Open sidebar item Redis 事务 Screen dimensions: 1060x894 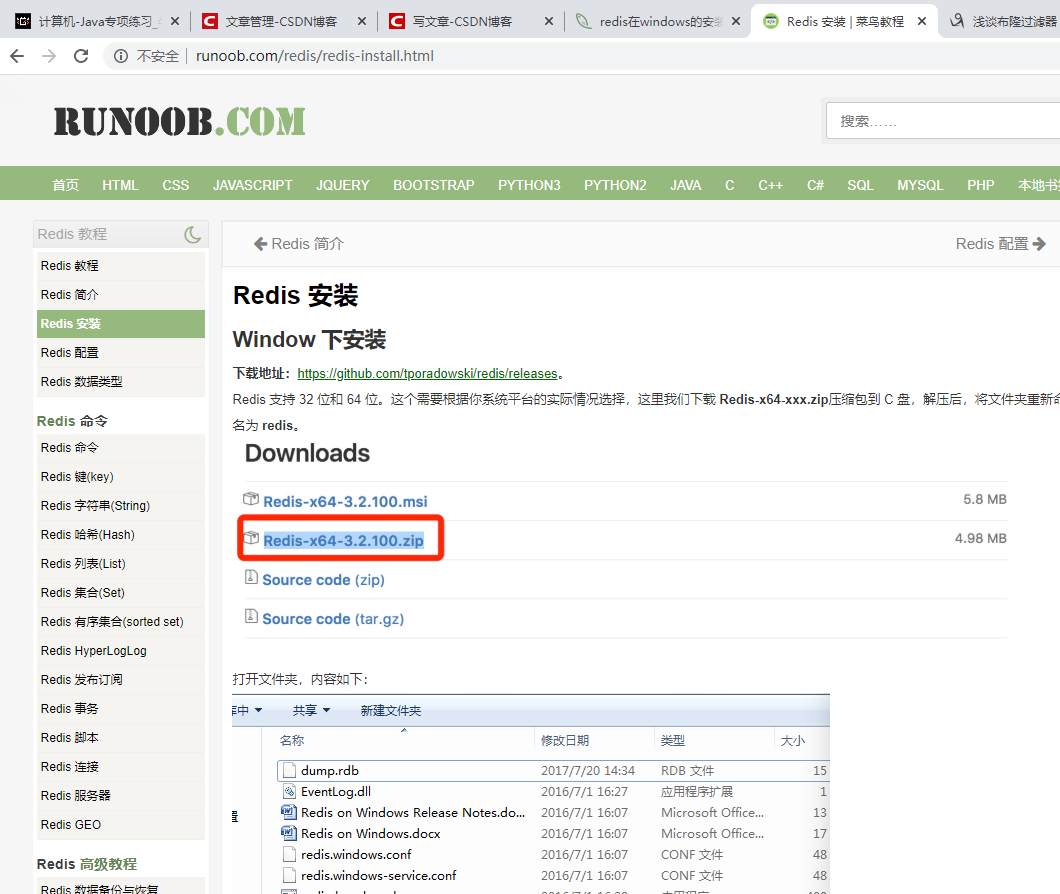click(x=121, y=709)
